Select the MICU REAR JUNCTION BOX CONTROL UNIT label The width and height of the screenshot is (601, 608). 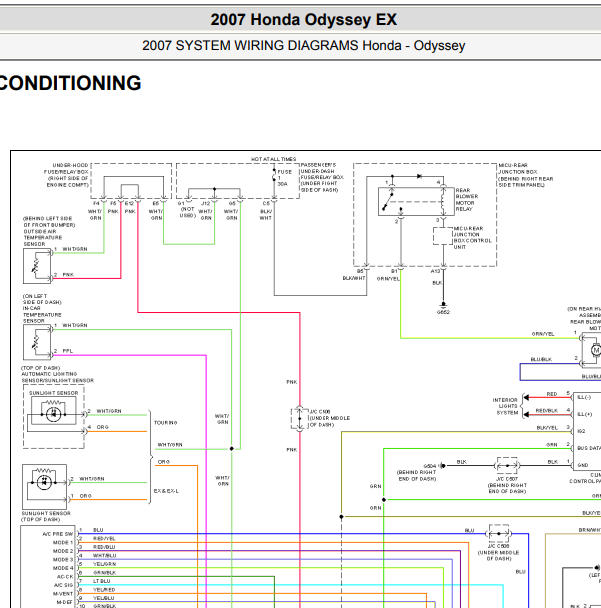click(472, 238)
